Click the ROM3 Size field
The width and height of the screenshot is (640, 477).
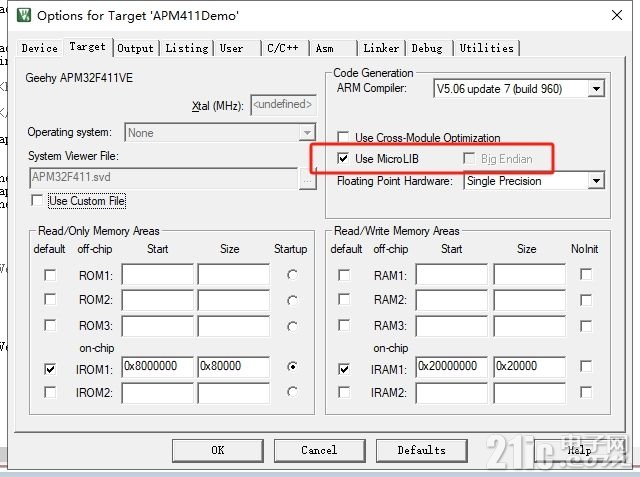click(x=233, y=326)
